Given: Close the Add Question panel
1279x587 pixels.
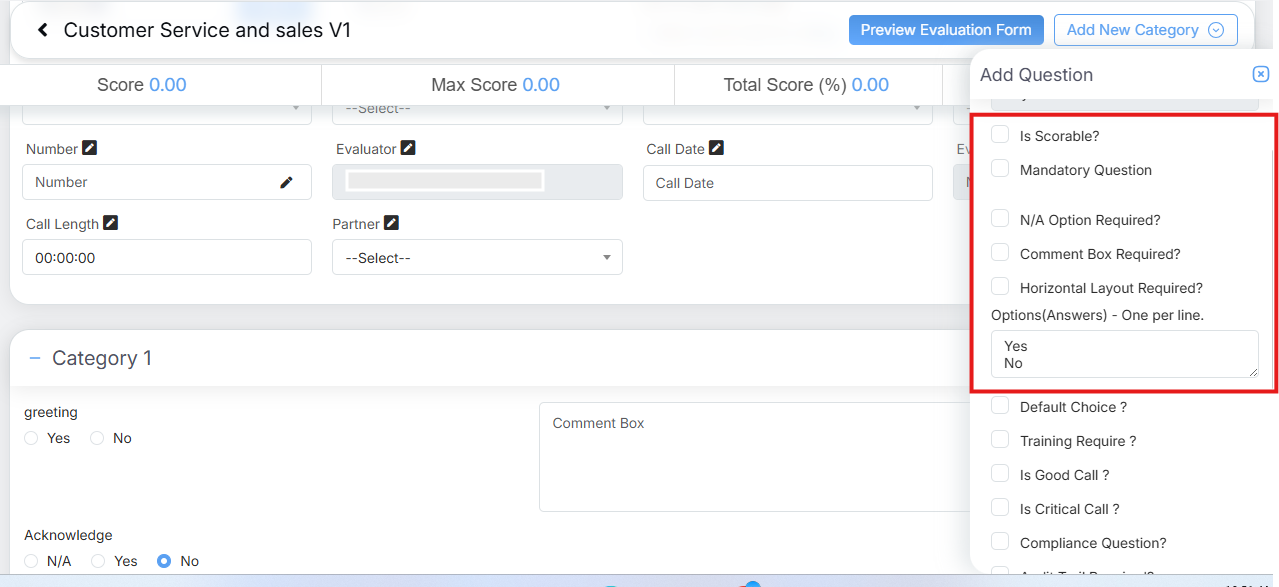Looking at the screenshot, I should [x=1260, y=74].
